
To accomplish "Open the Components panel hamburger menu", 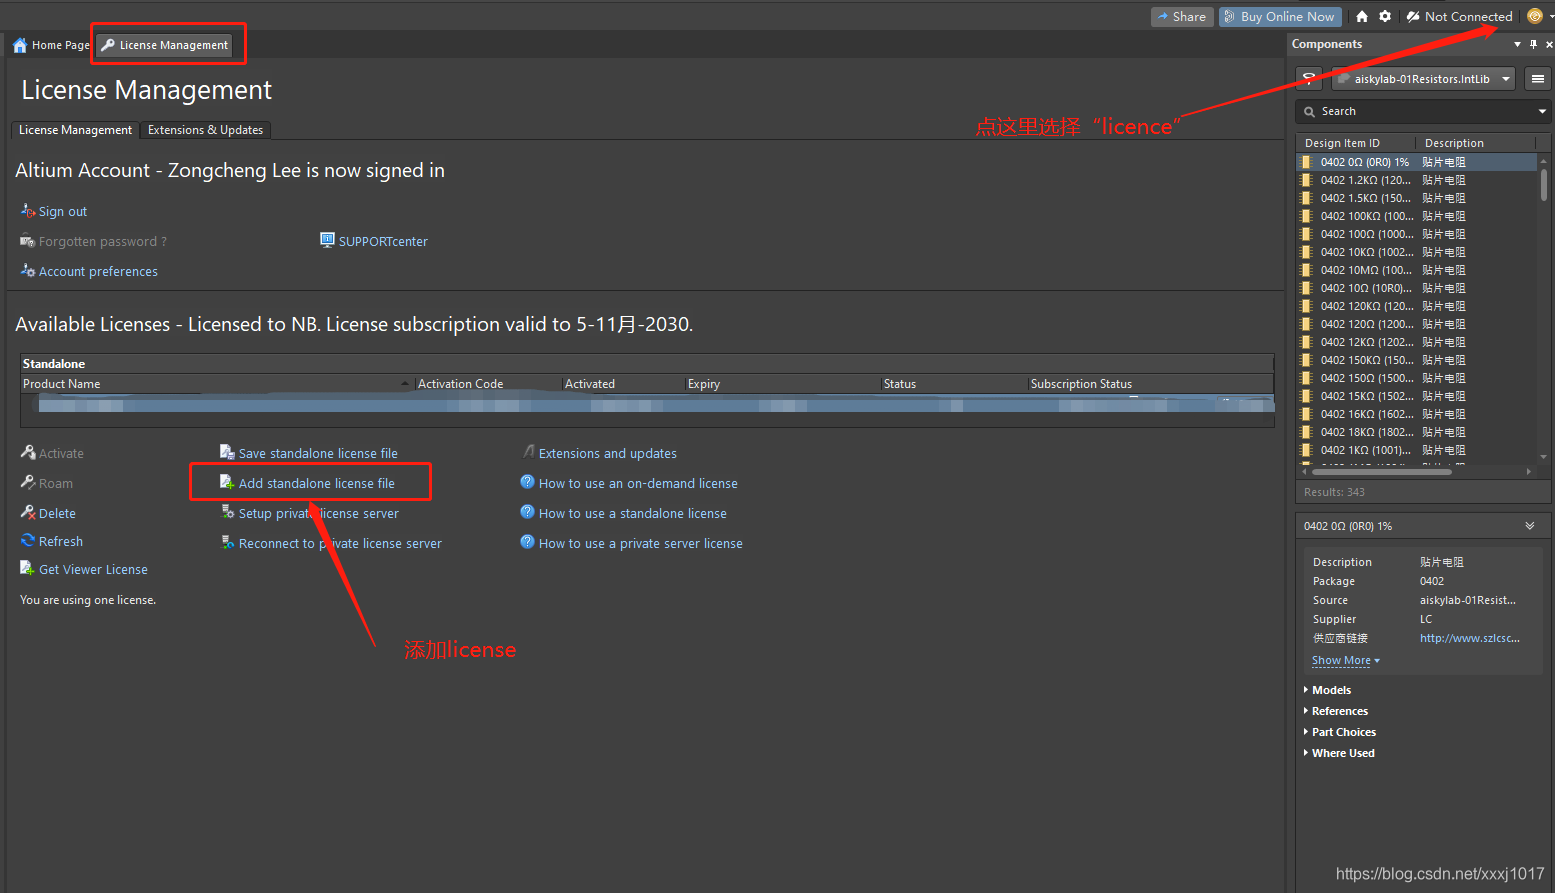I will (1538, 79).
